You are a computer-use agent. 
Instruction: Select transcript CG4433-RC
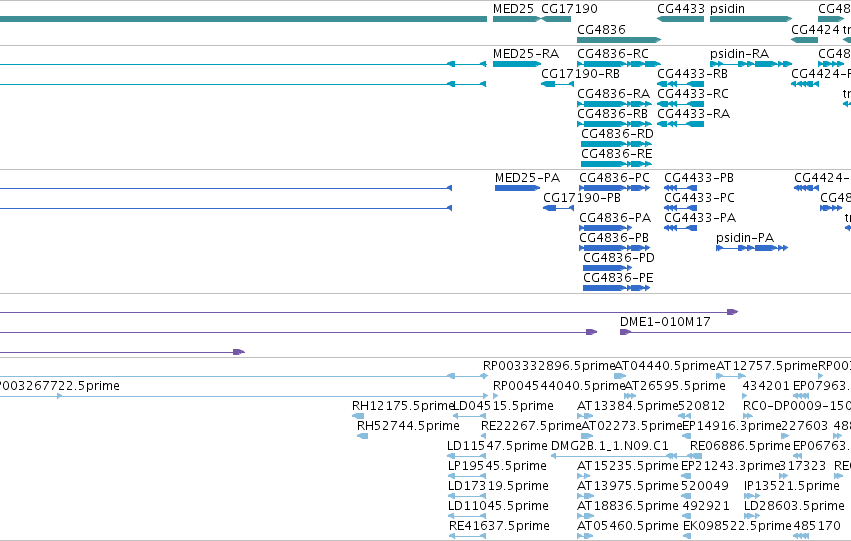[681, 104]
